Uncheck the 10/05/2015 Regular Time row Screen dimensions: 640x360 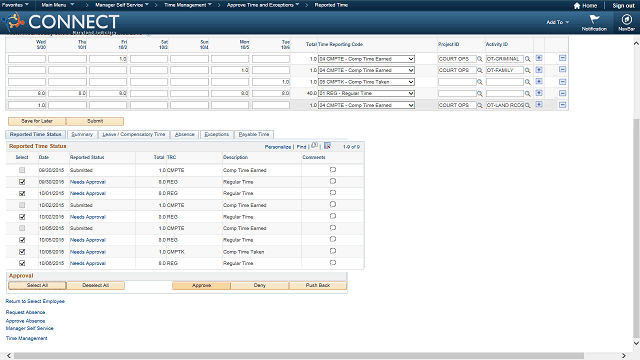[22, 240]
